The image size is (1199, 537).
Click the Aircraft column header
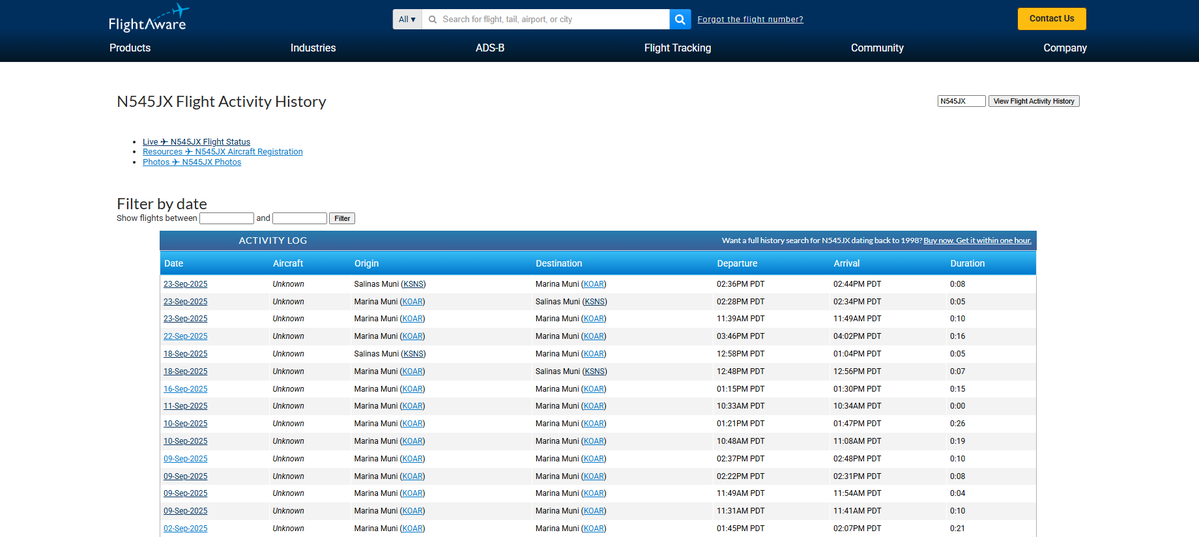coord(288,263)
